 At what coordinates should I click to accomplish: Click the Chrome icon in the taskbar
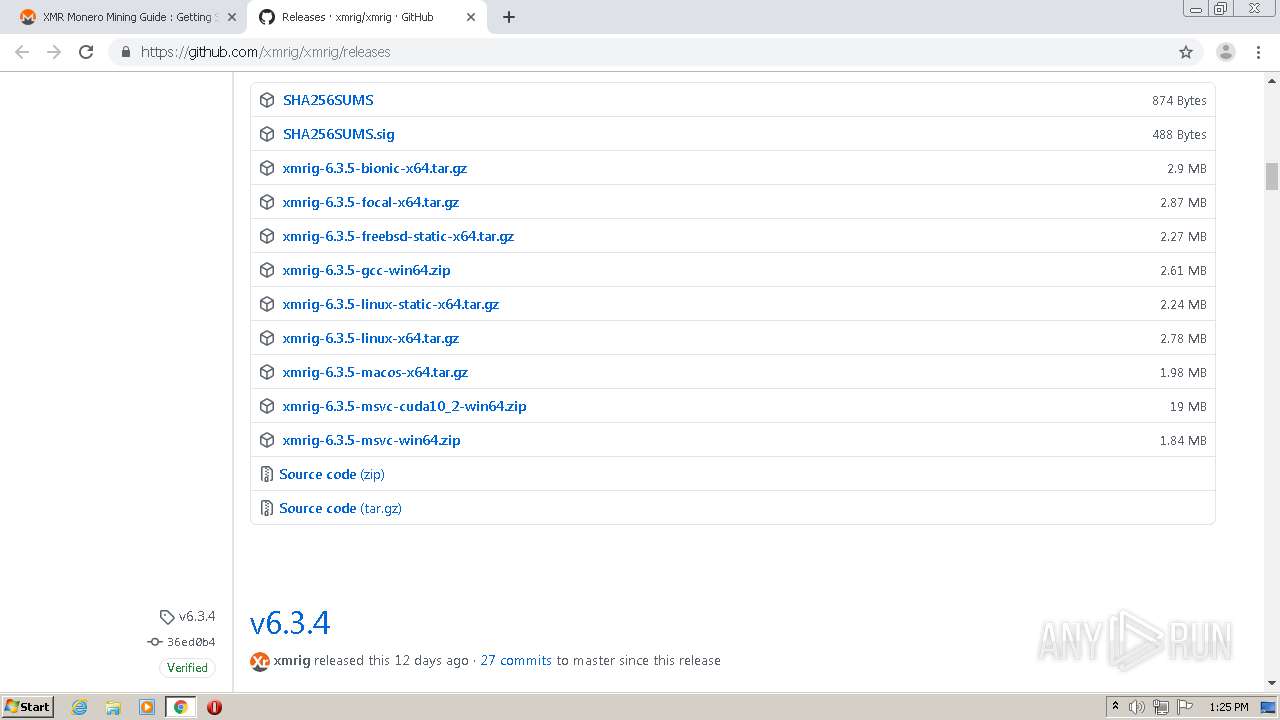coord(180,707)
